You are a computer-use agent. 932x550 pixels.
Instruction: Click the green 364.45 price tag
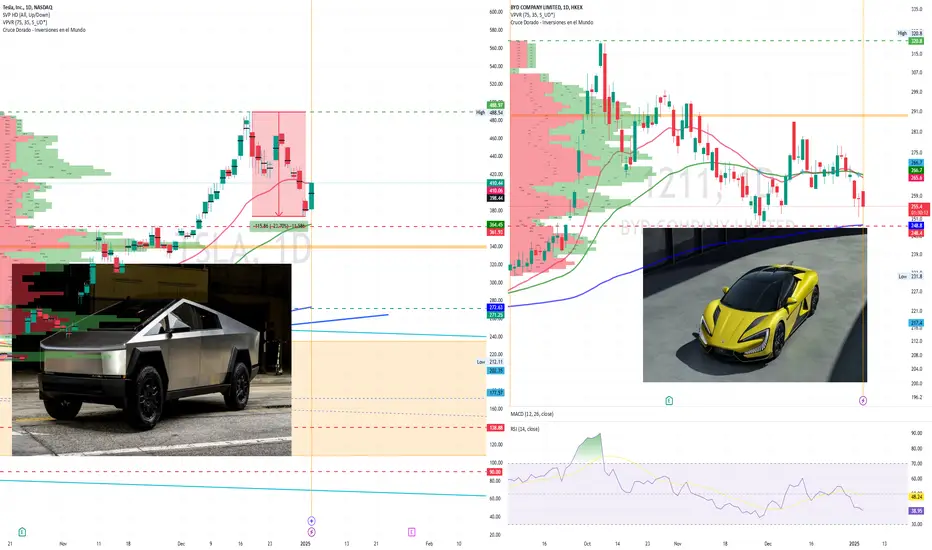click(496, 225)
